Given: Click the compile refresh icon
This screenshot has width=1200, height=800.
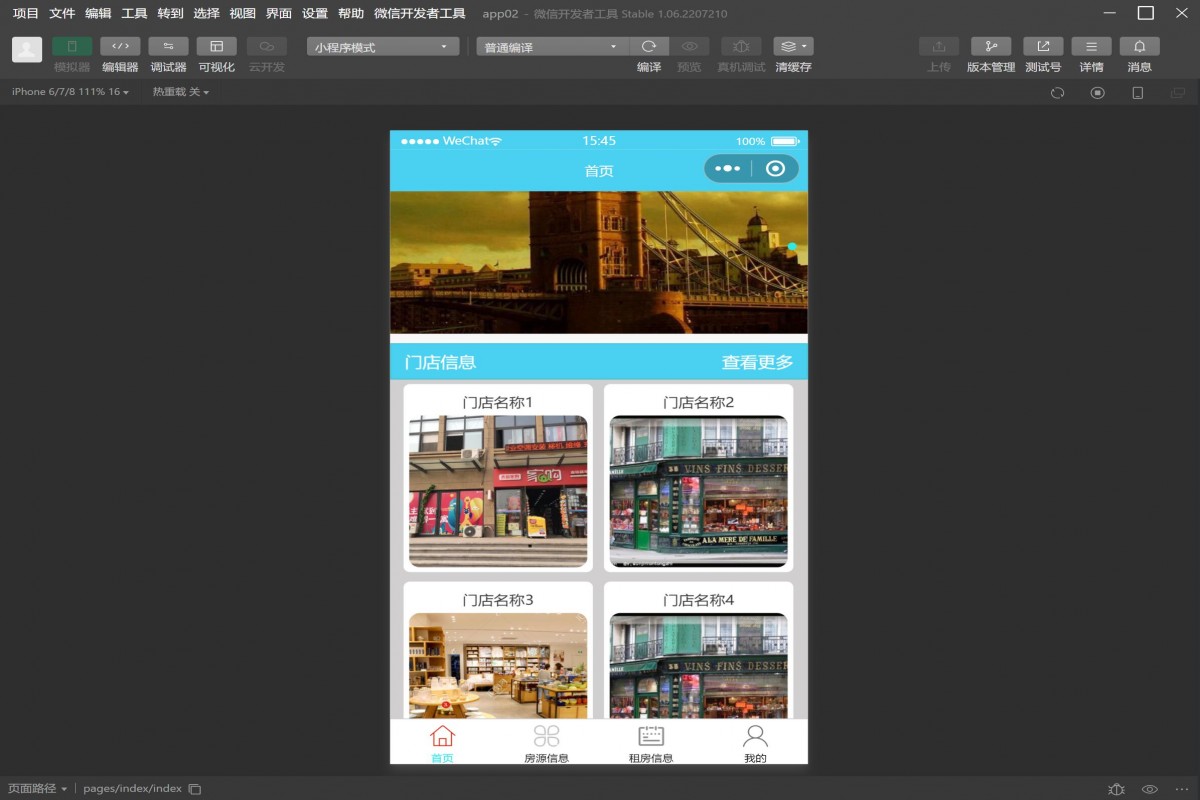Looking at the screenshot, I should tap(648, 47).
